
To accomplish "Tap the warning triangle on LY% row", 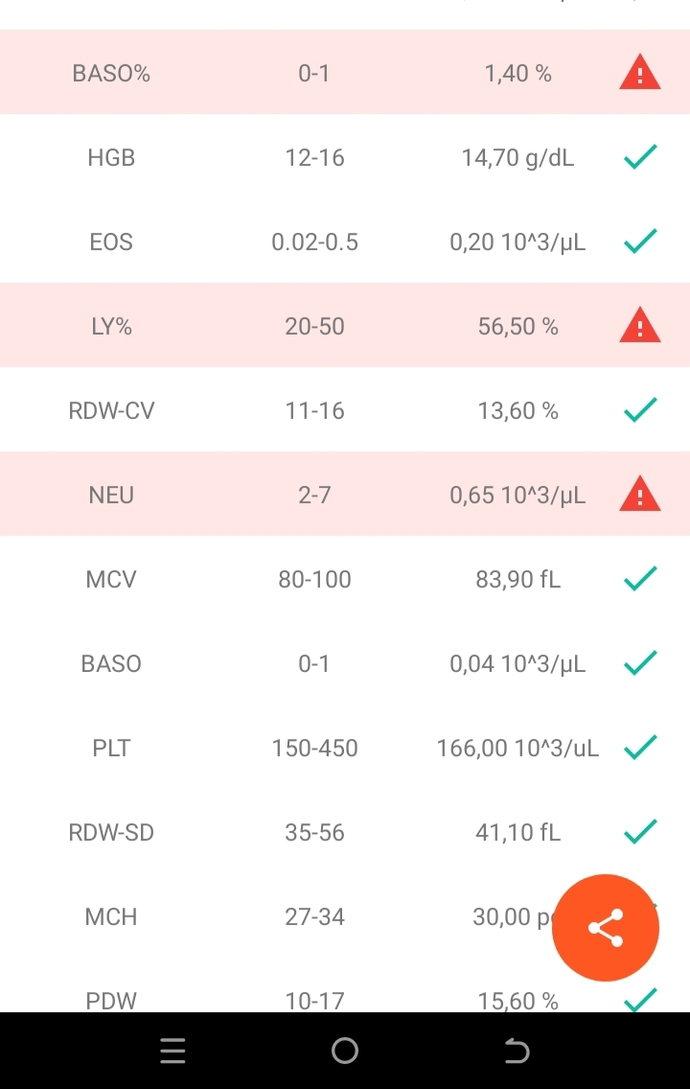I will click(x=639, y=326).
